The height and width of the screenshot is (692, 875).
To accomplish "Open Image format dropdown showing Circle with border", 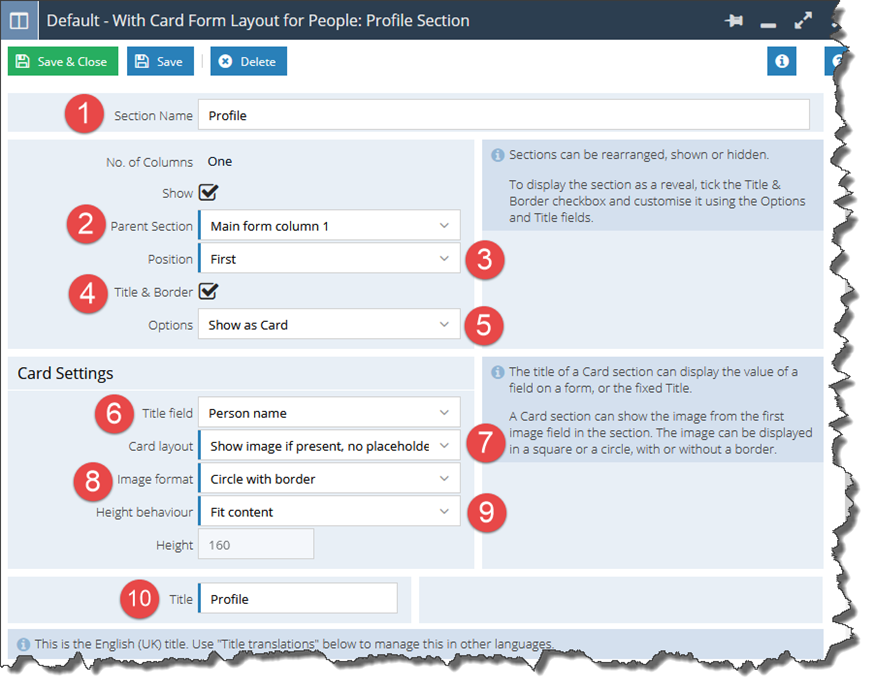I will point(329,478).
